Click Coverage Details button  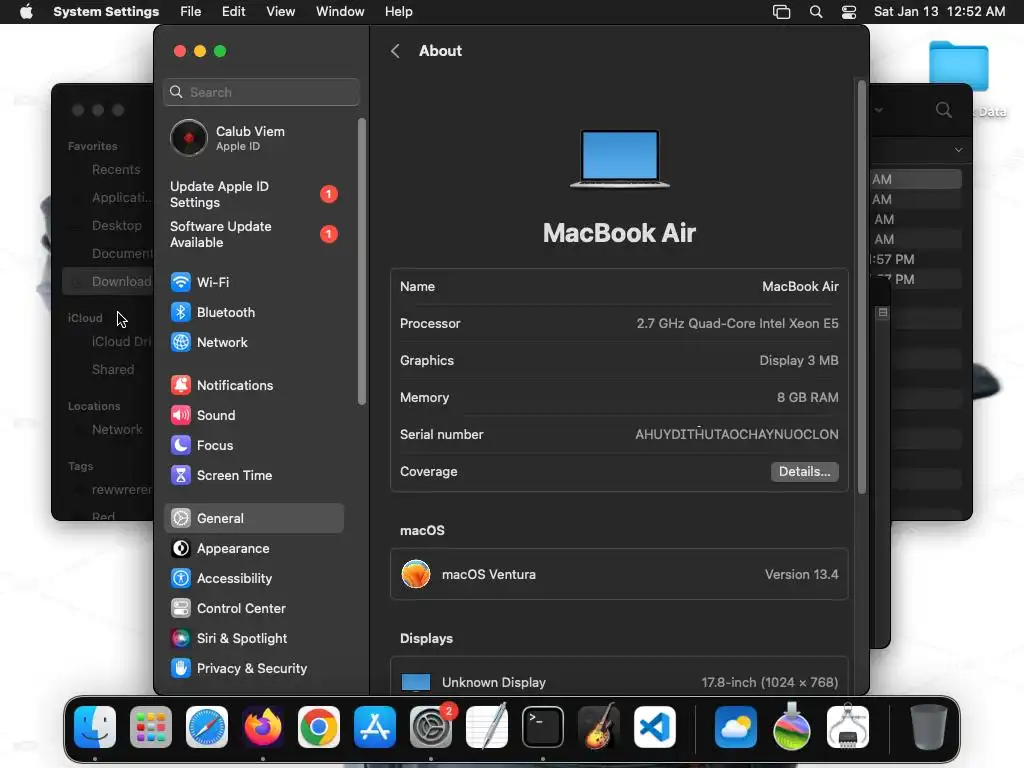point(805,472)
